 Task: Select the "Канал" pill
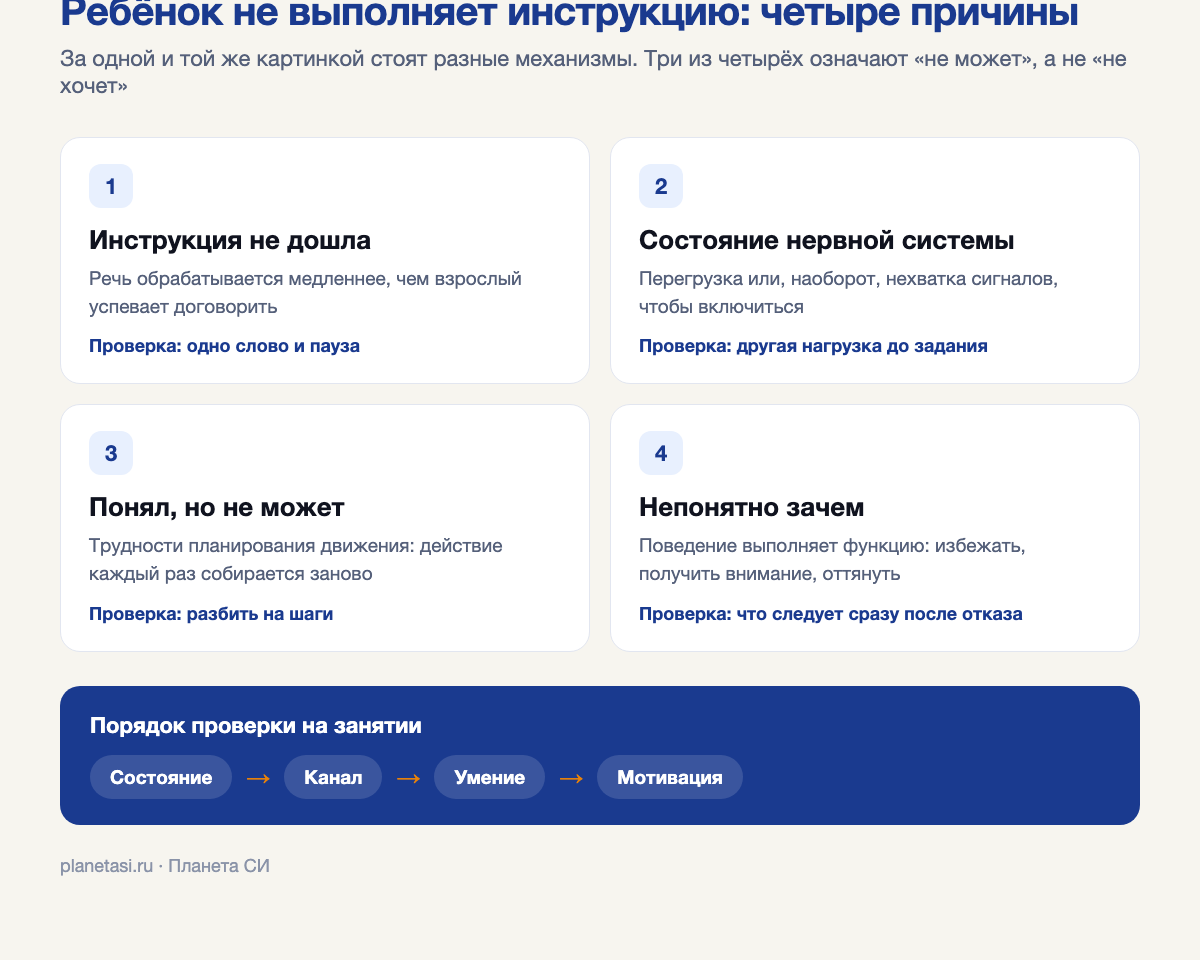333,777
